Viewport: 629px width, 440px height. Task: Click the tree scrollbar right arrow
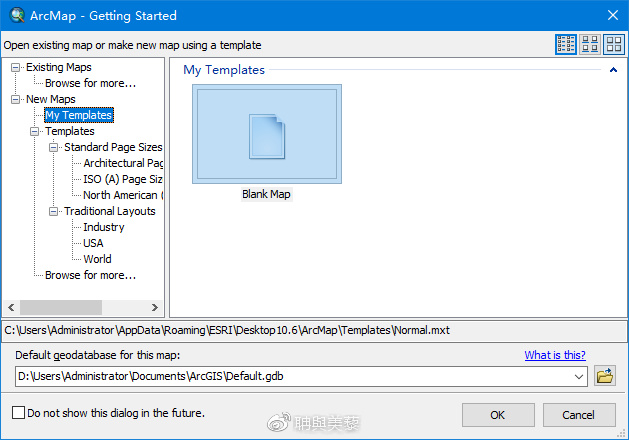tap(155, 308)
